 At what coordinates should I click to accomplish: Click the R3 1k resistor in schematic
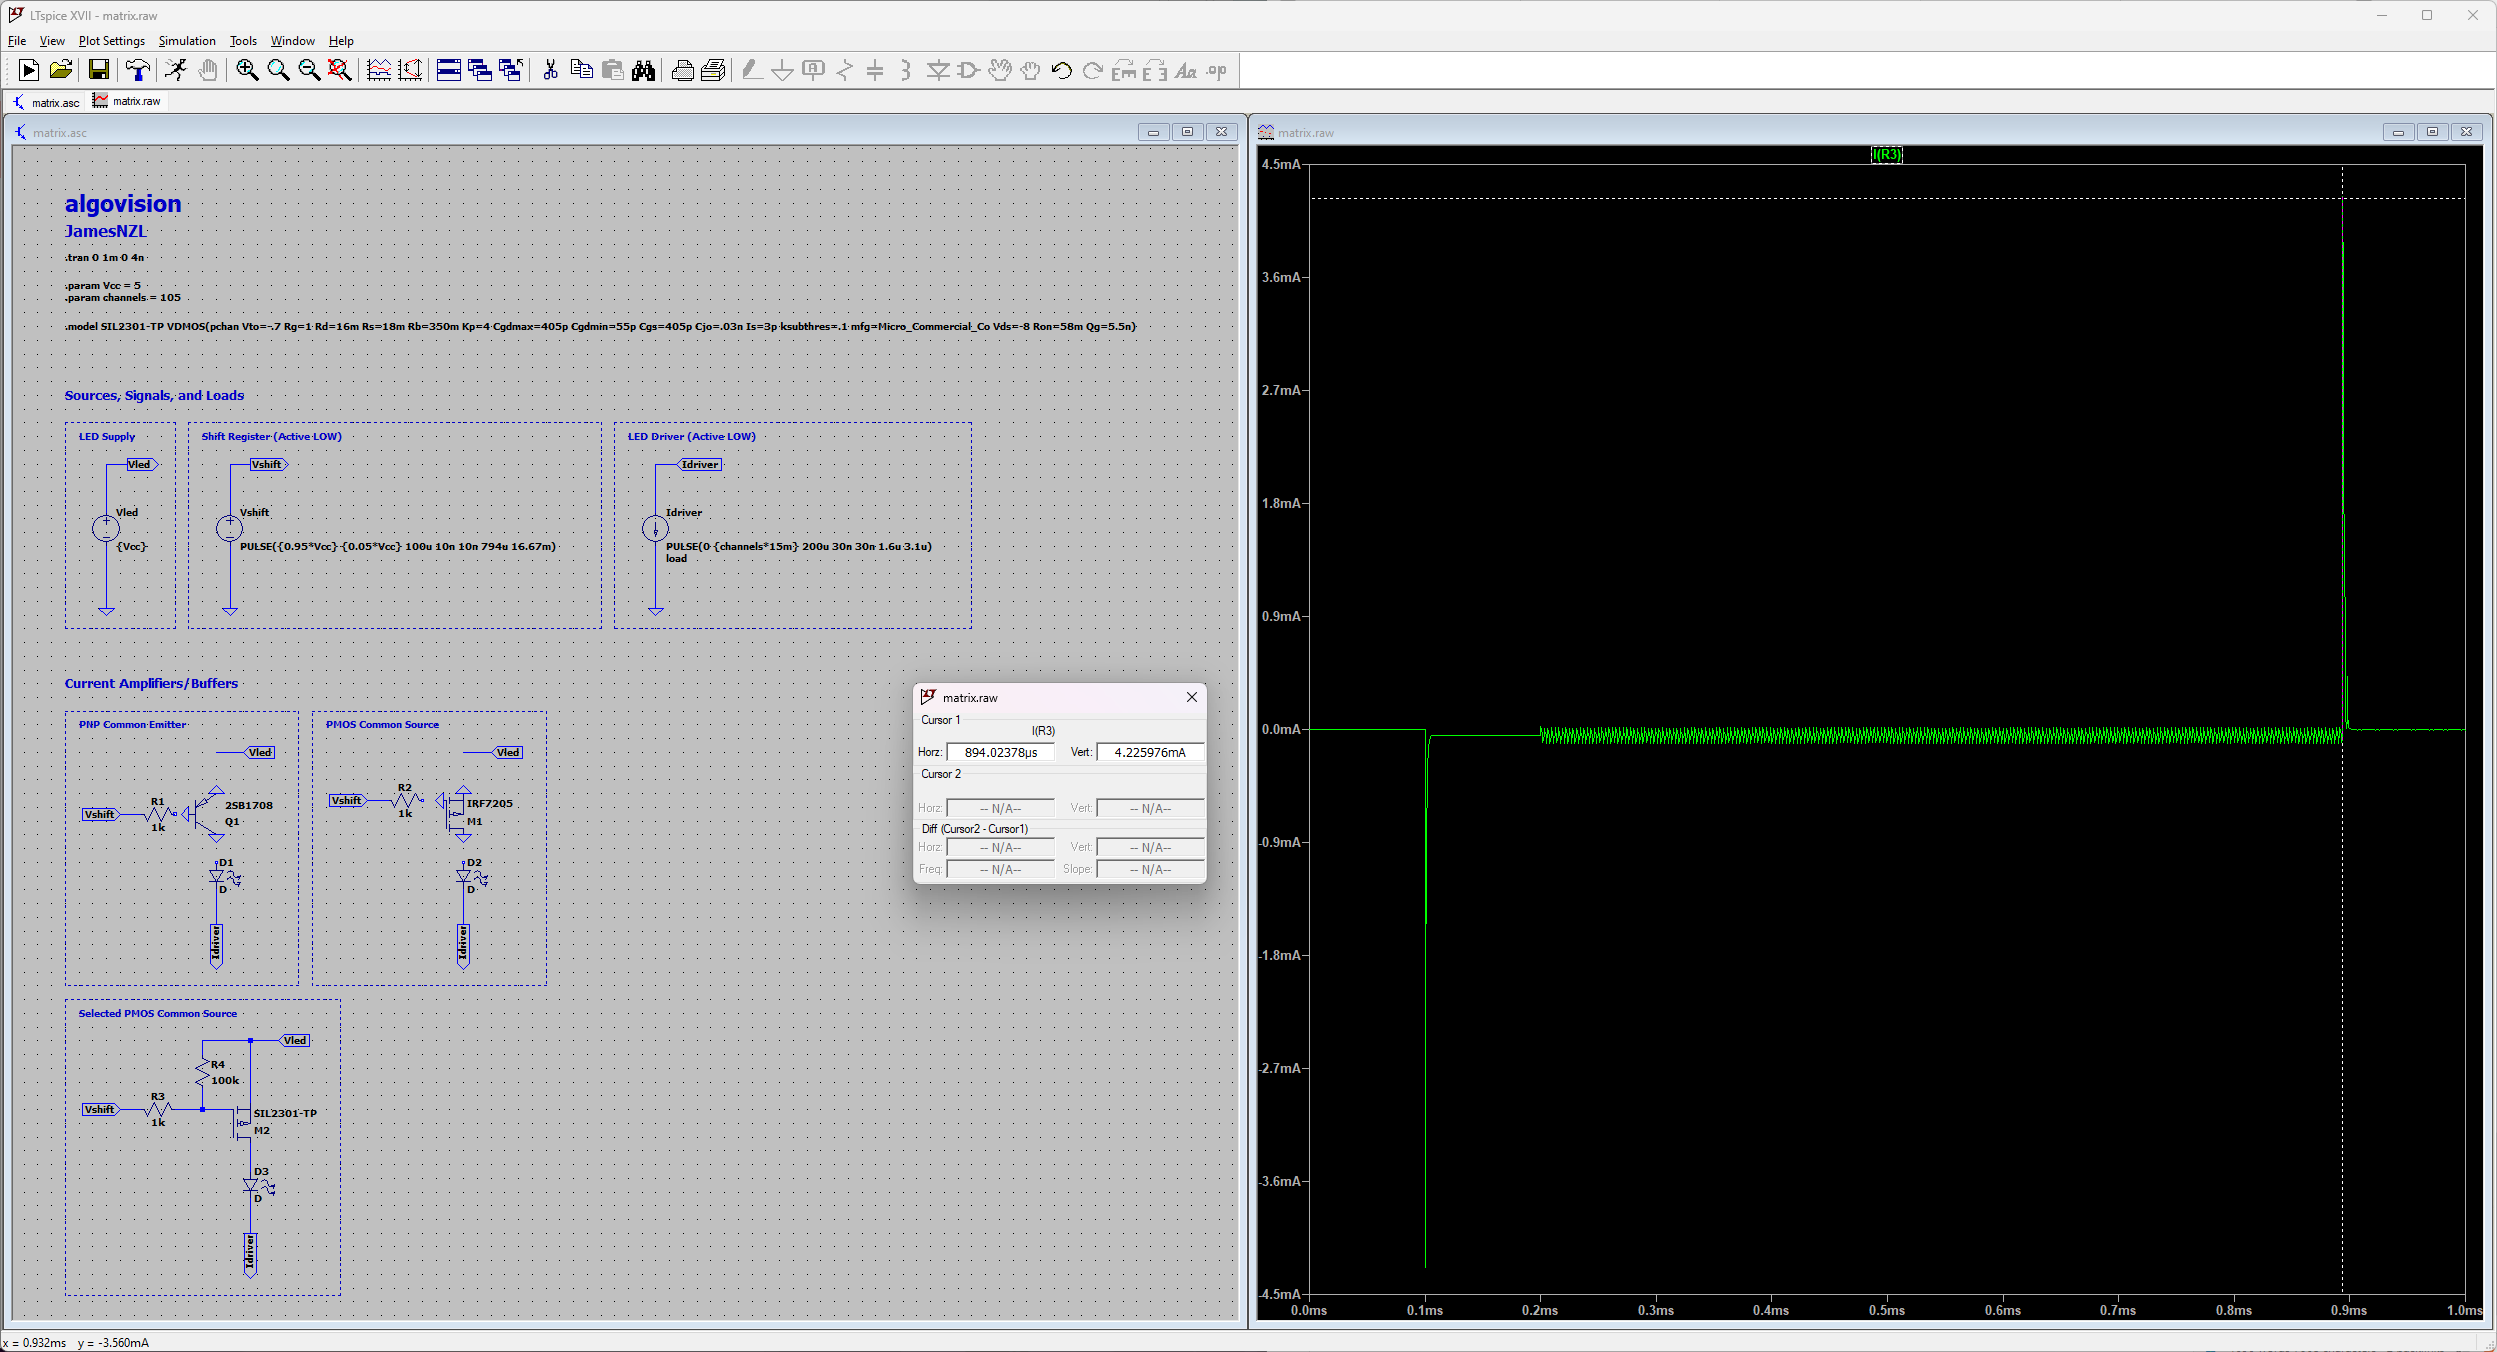(x=158, y=1109)
